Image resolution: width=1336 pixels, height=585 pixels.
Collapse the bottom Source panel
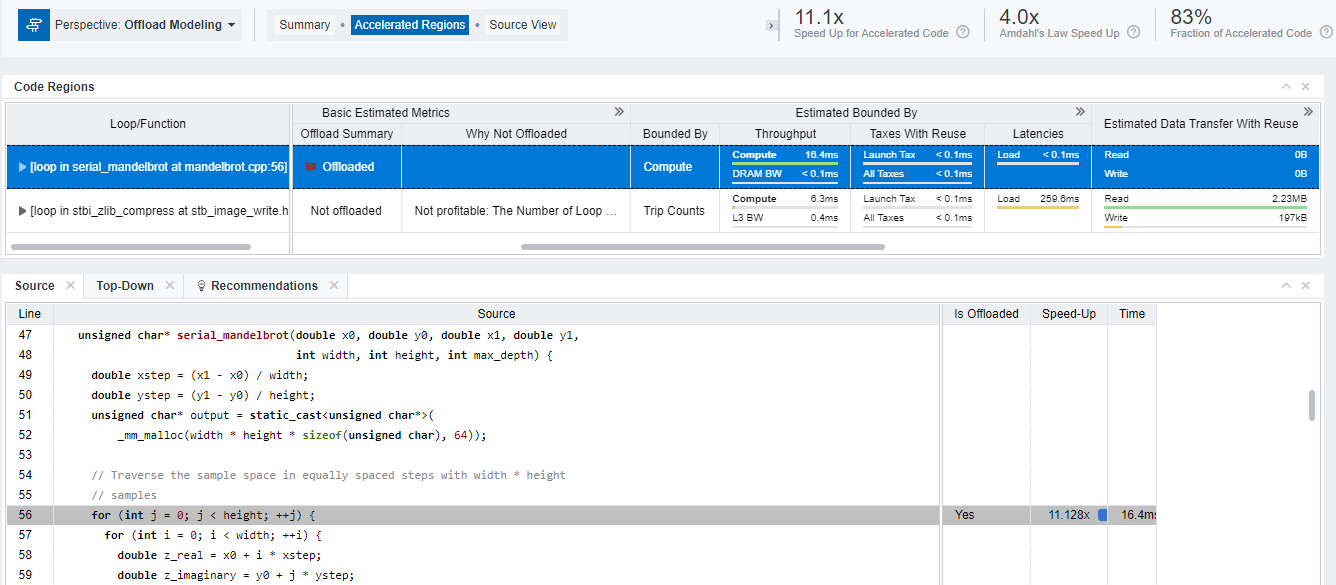(x=1286, y=286)
